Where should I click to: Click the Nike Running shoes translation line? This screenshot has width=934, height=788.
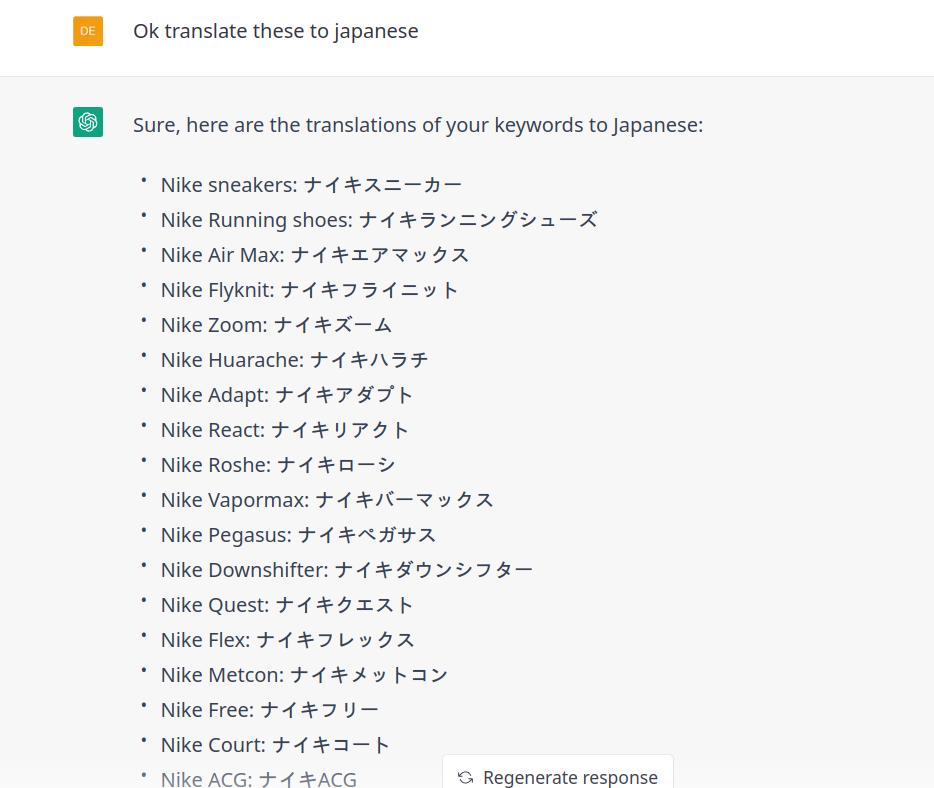[x=379, y=220]
